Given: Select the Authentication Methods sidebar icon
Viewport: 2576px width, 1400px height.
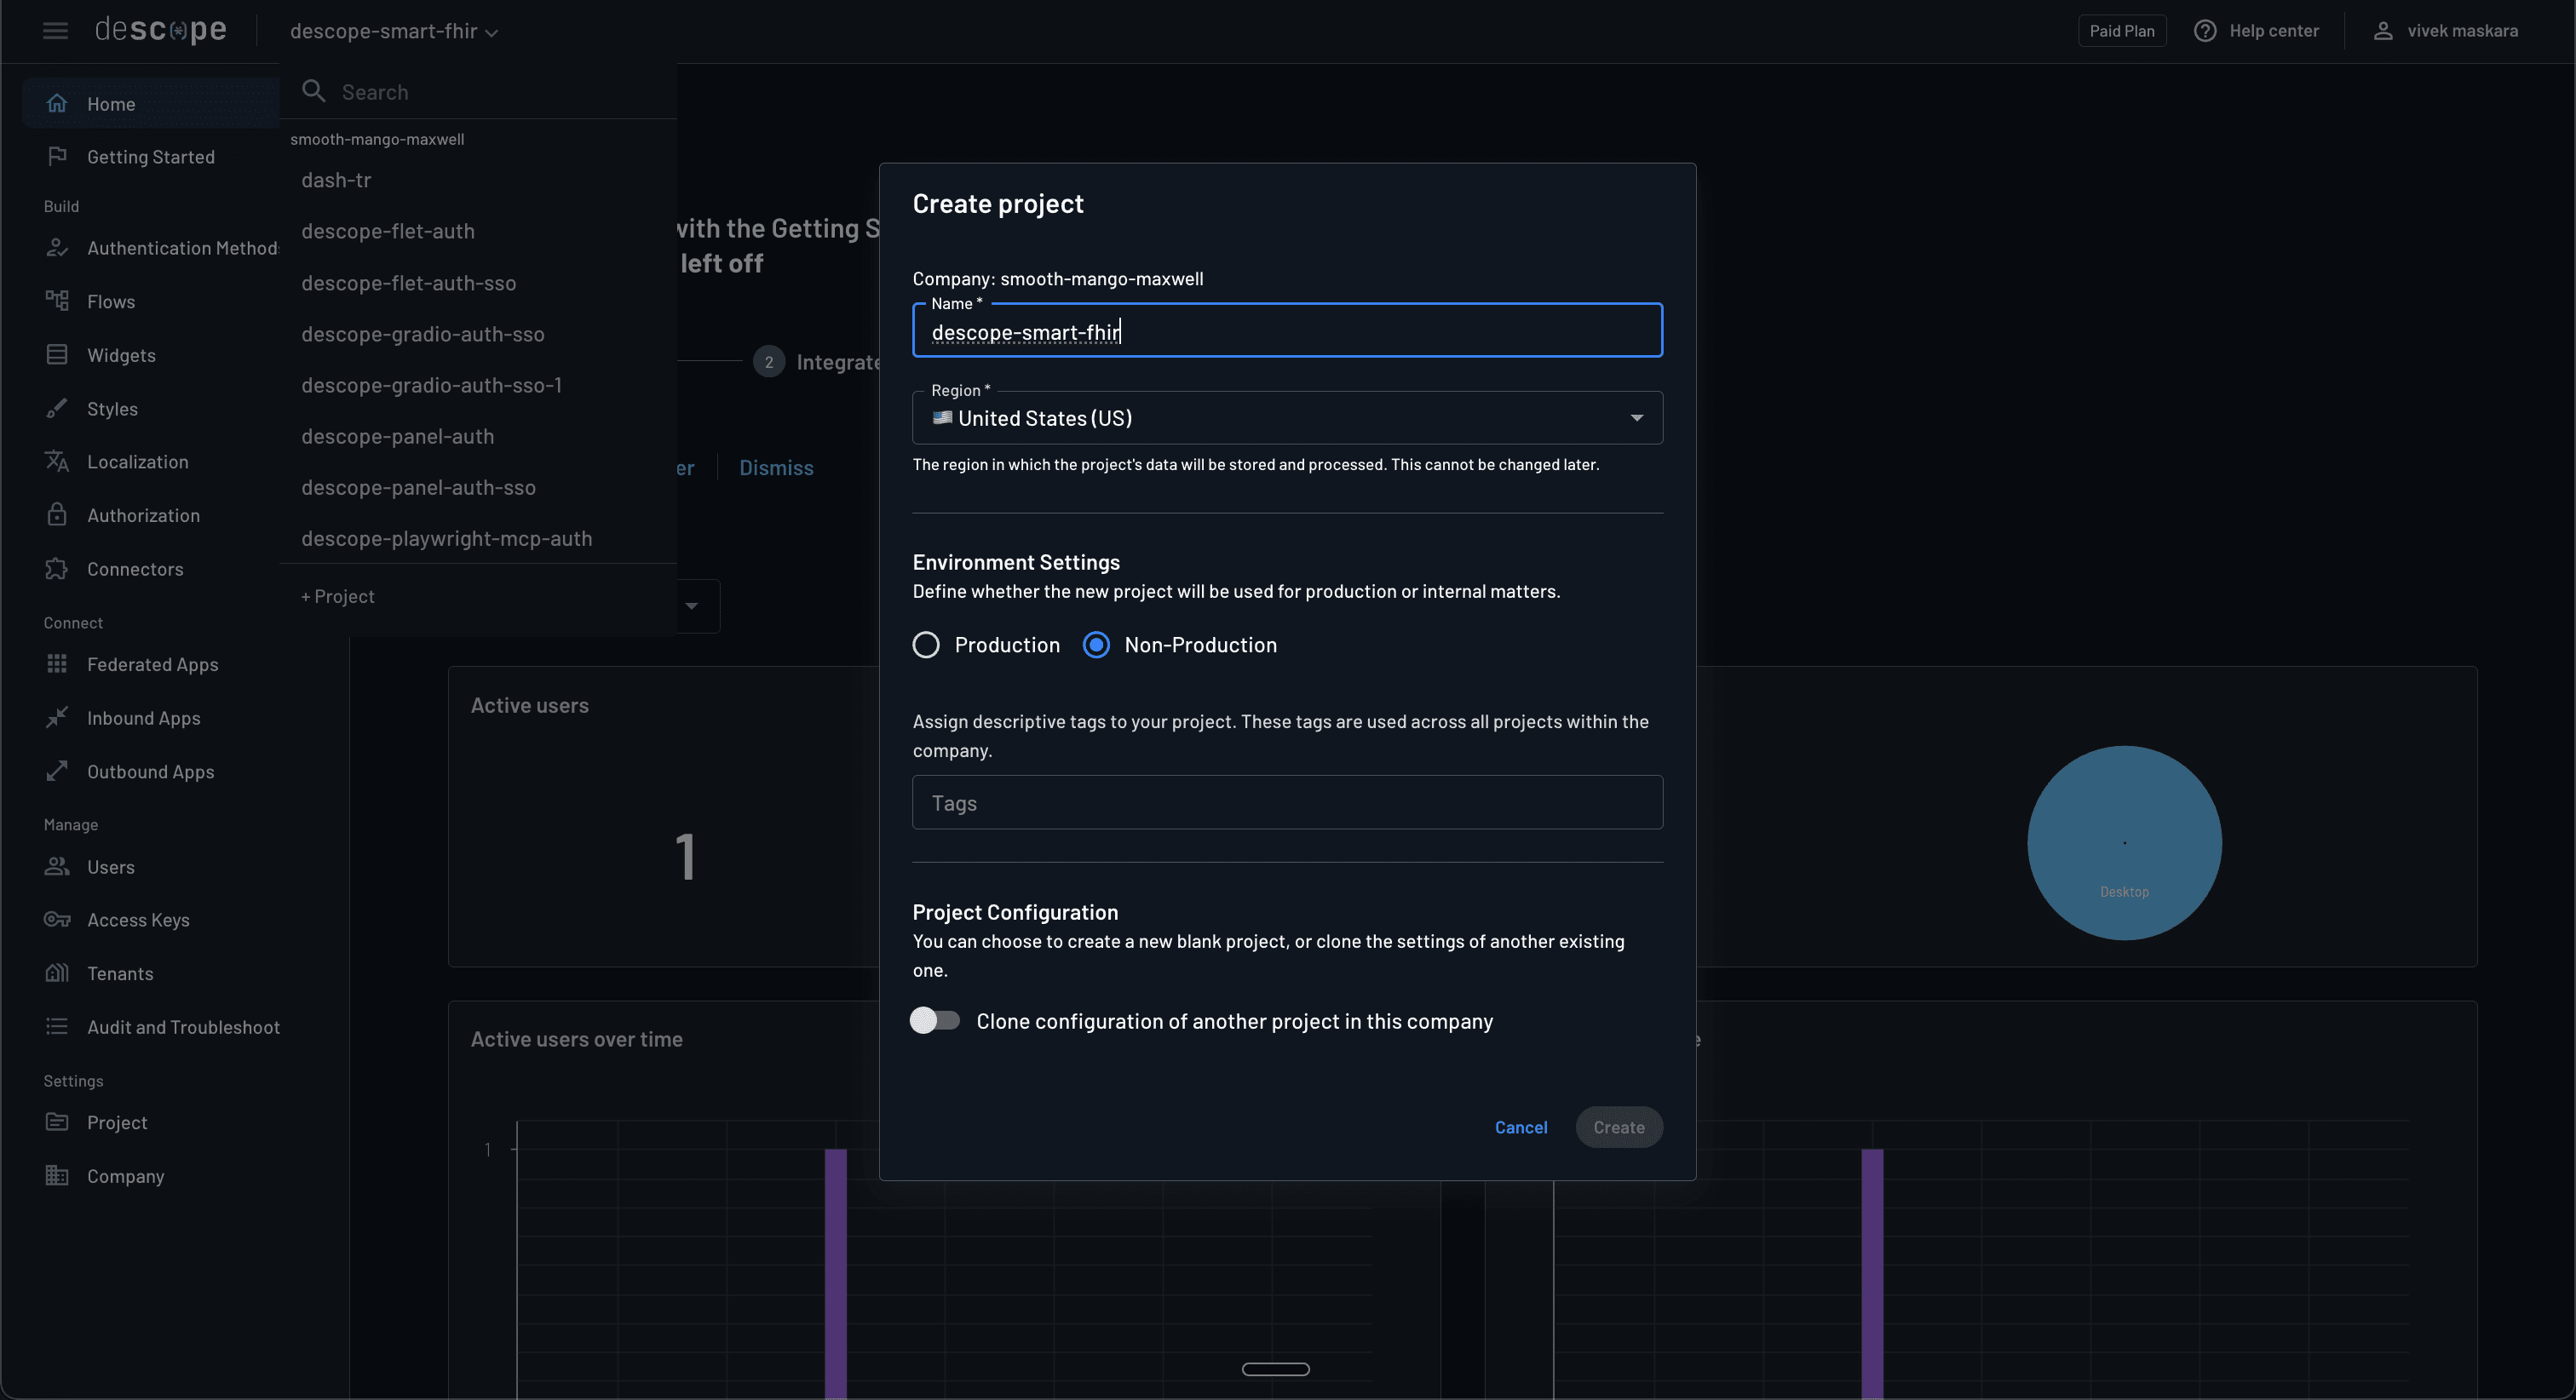Looking at the screenshot, I should (x=57, y=247).
